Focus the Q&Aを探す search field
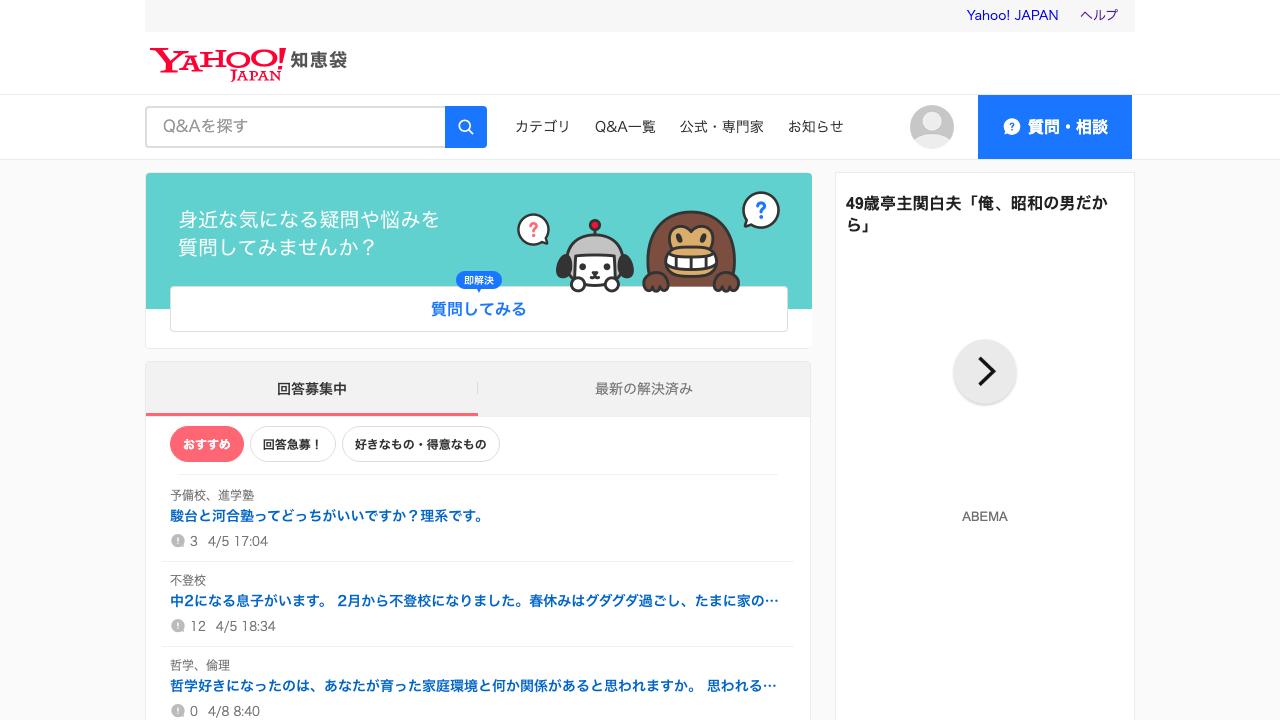Image resolution: width=1280 pixels, height=720 pixels. click(295, 127)
